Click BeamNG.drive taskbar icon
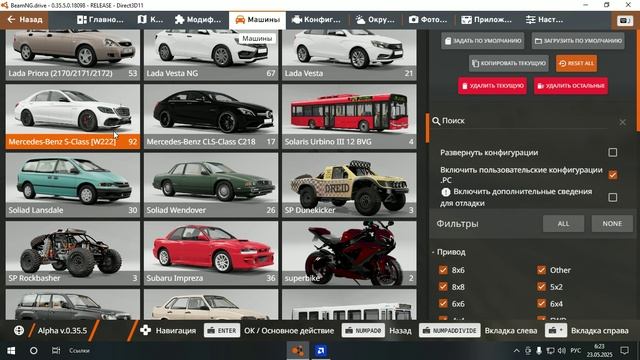Viewport: 640px width, 360px height. tap(298, 351)
